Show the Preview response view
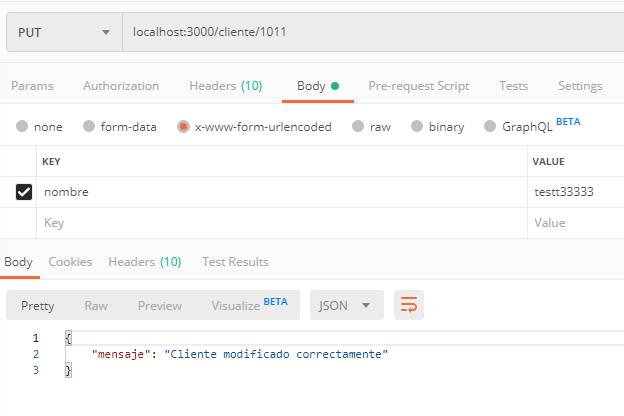Image resolution: width=624 pixels, height=416 pixels. tap(160, 306)
